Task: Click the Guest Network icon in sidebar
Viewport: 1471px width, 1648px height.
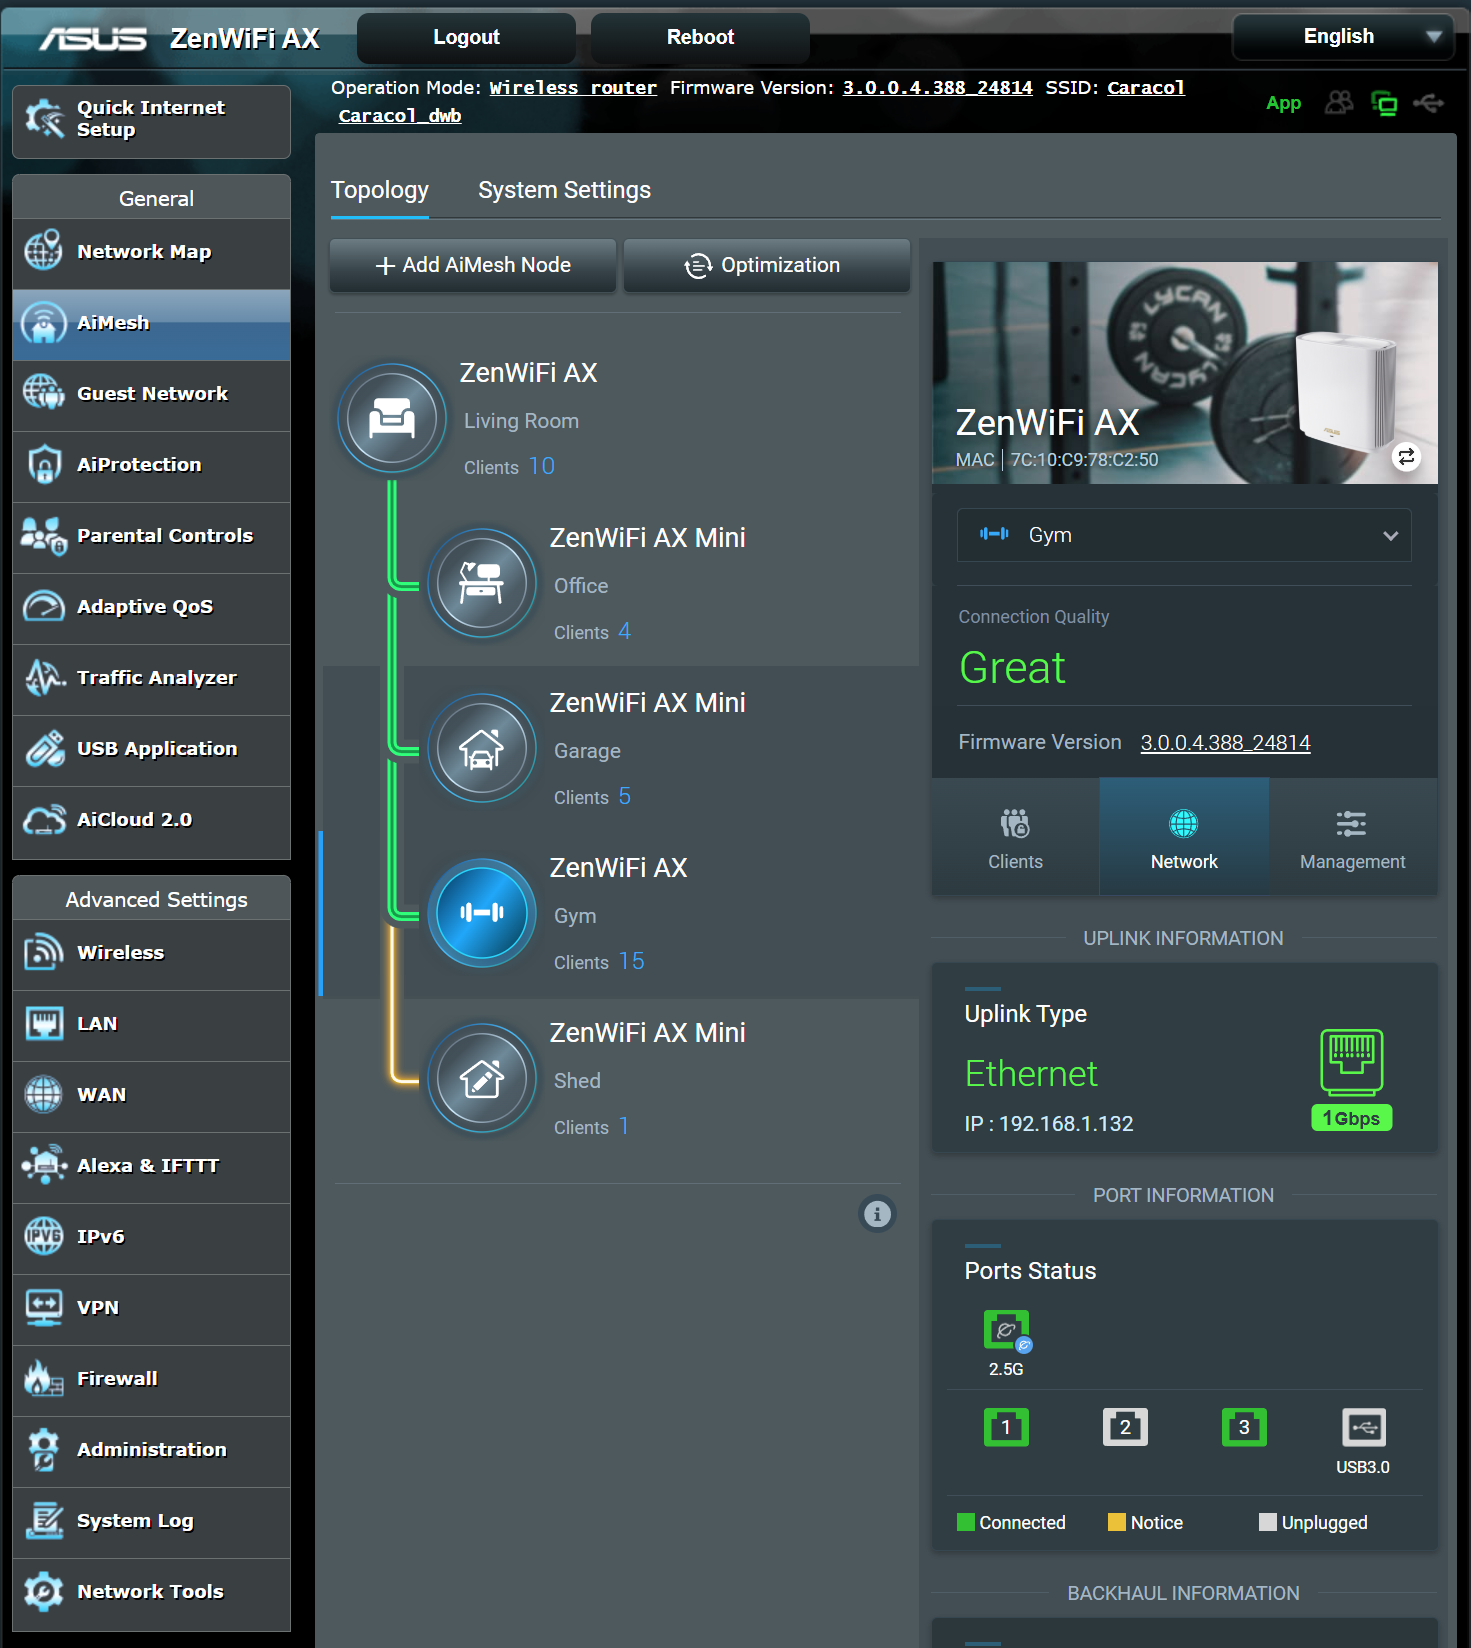Action: point(44,393)
